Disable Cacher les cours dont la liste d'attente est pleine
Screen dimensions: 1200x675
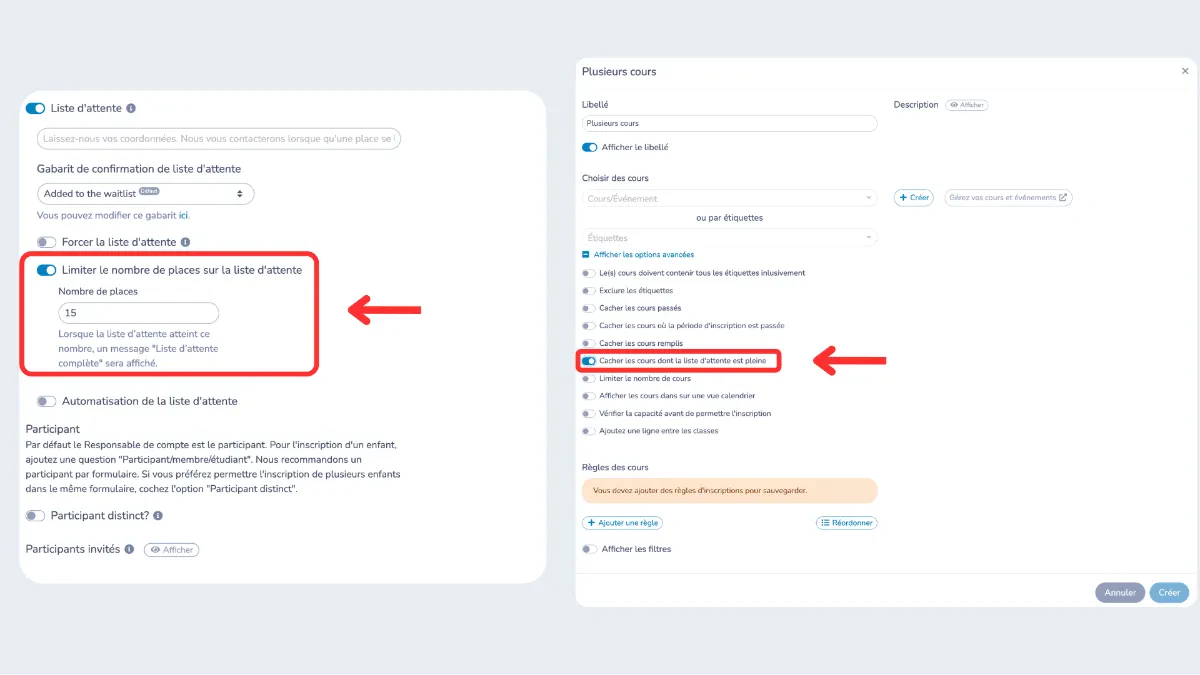[x=589, y=360]
